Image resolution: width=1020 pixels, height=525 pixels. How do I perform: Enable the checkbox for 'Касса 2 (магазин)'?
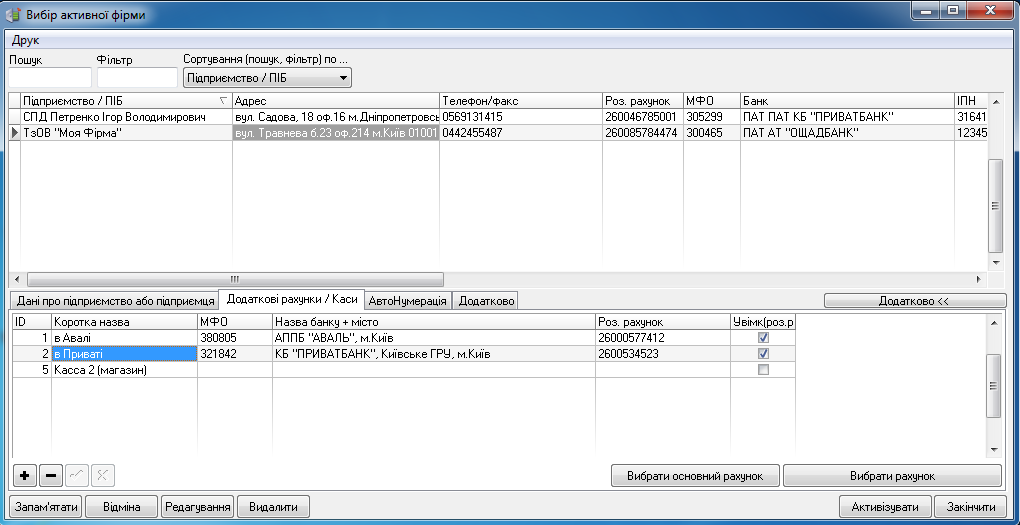(x=763, y=370)
